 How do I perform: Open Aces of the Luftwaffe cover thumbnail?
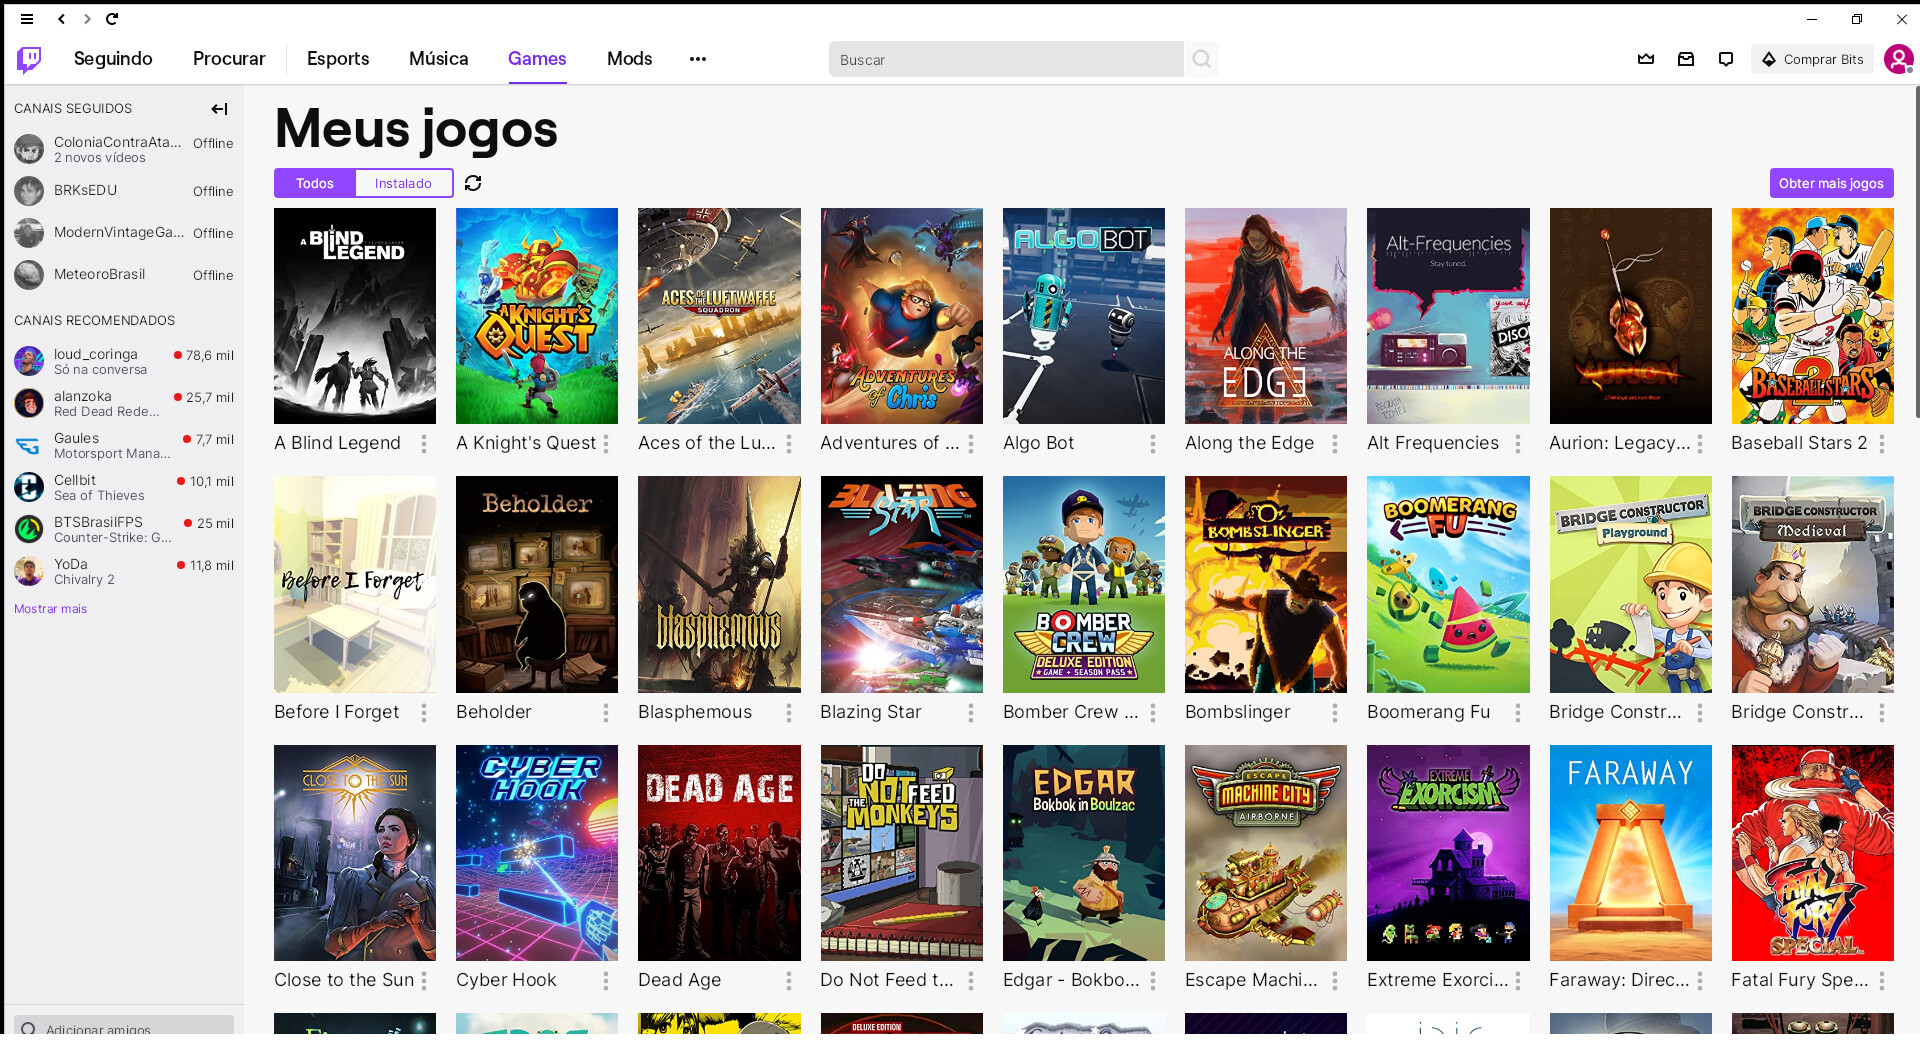point(719,316)
